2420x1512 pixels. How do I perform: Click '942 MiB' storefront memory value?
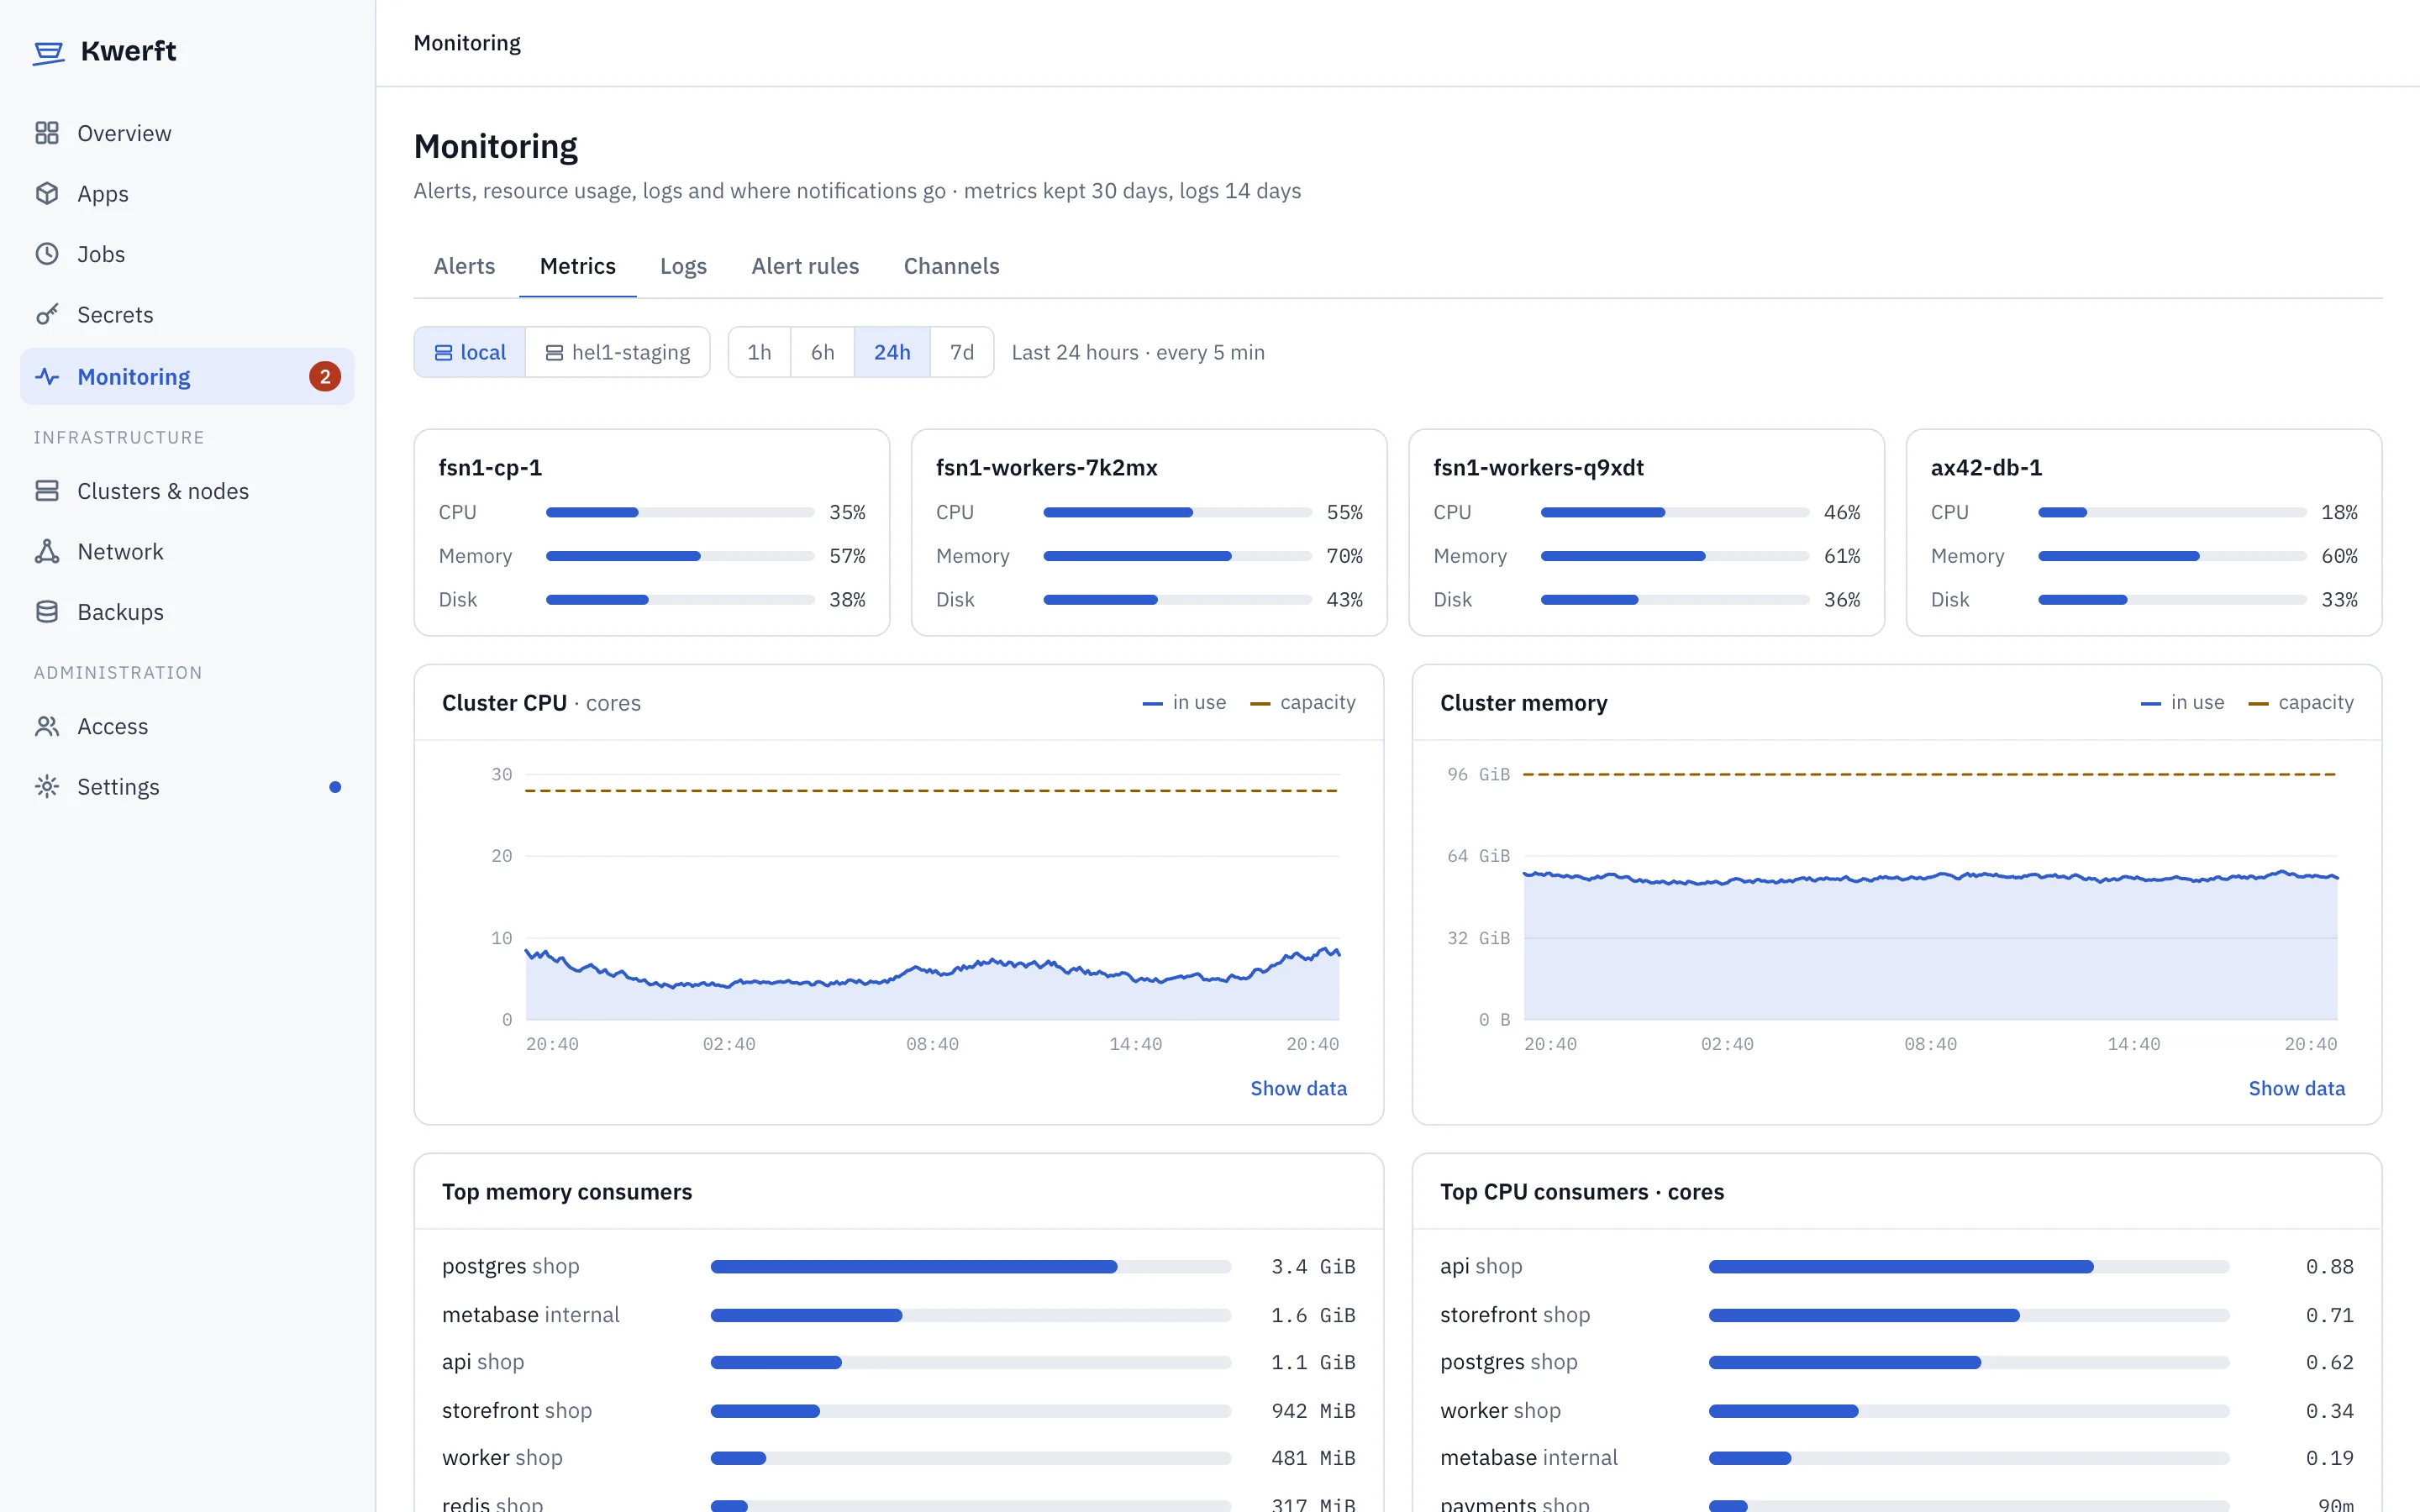pos(1313,1410)
